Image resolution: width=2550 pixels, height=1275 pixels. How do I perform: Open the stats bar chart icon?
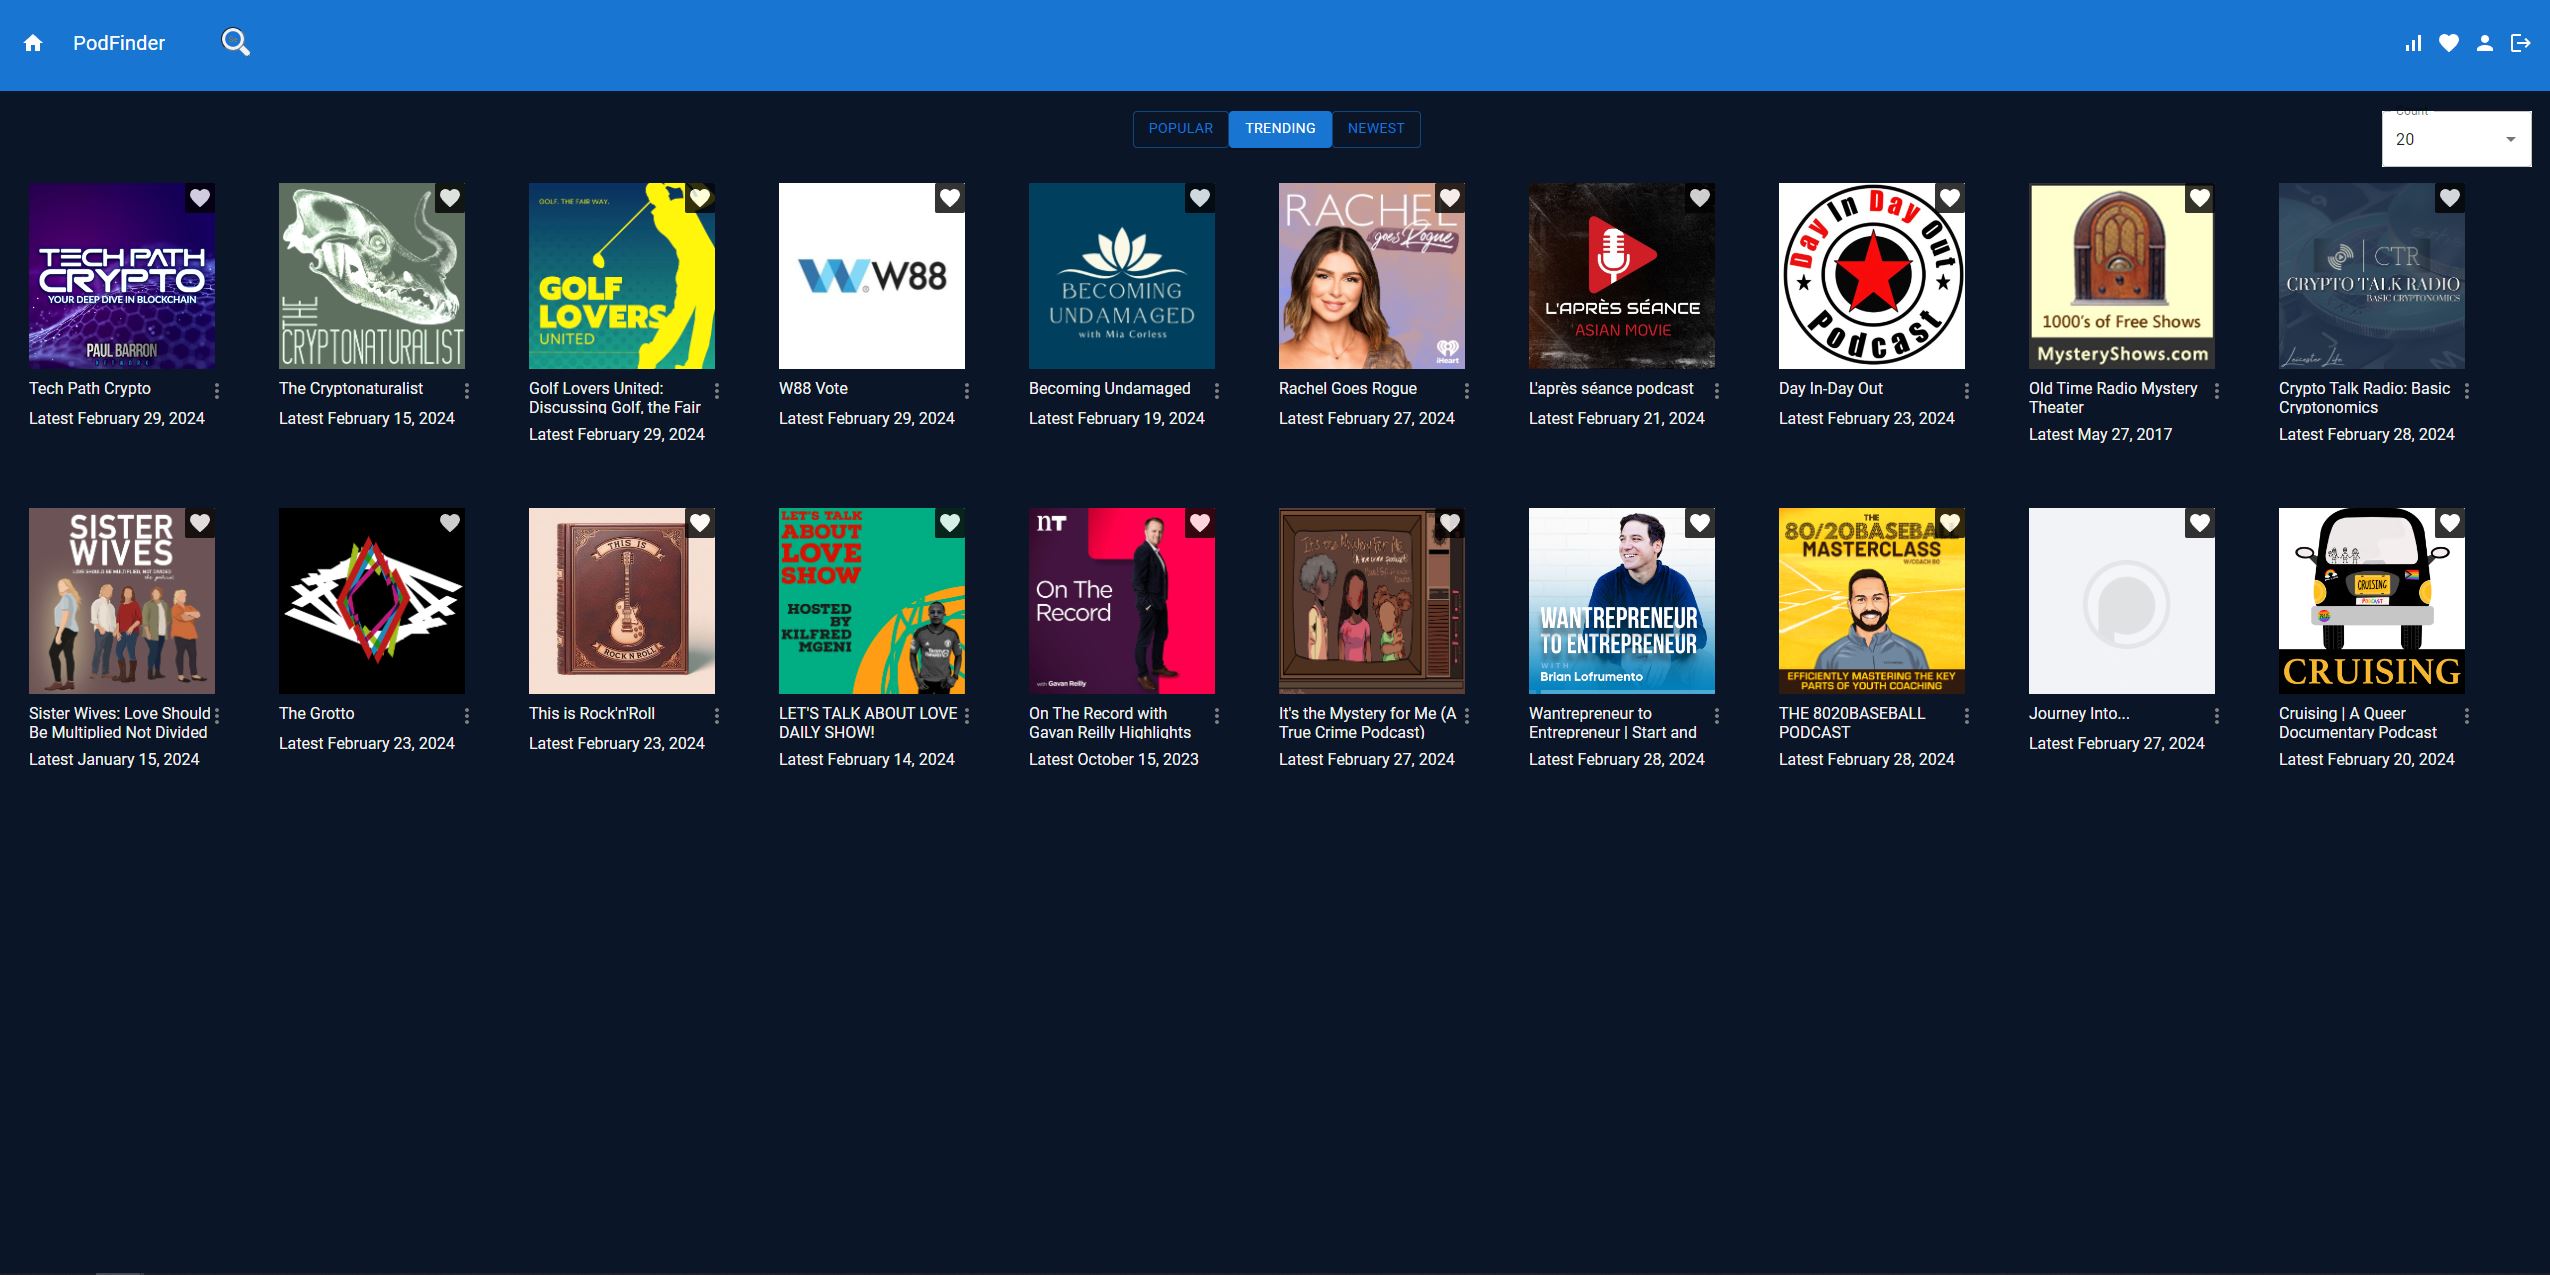tap(2413, 43)
